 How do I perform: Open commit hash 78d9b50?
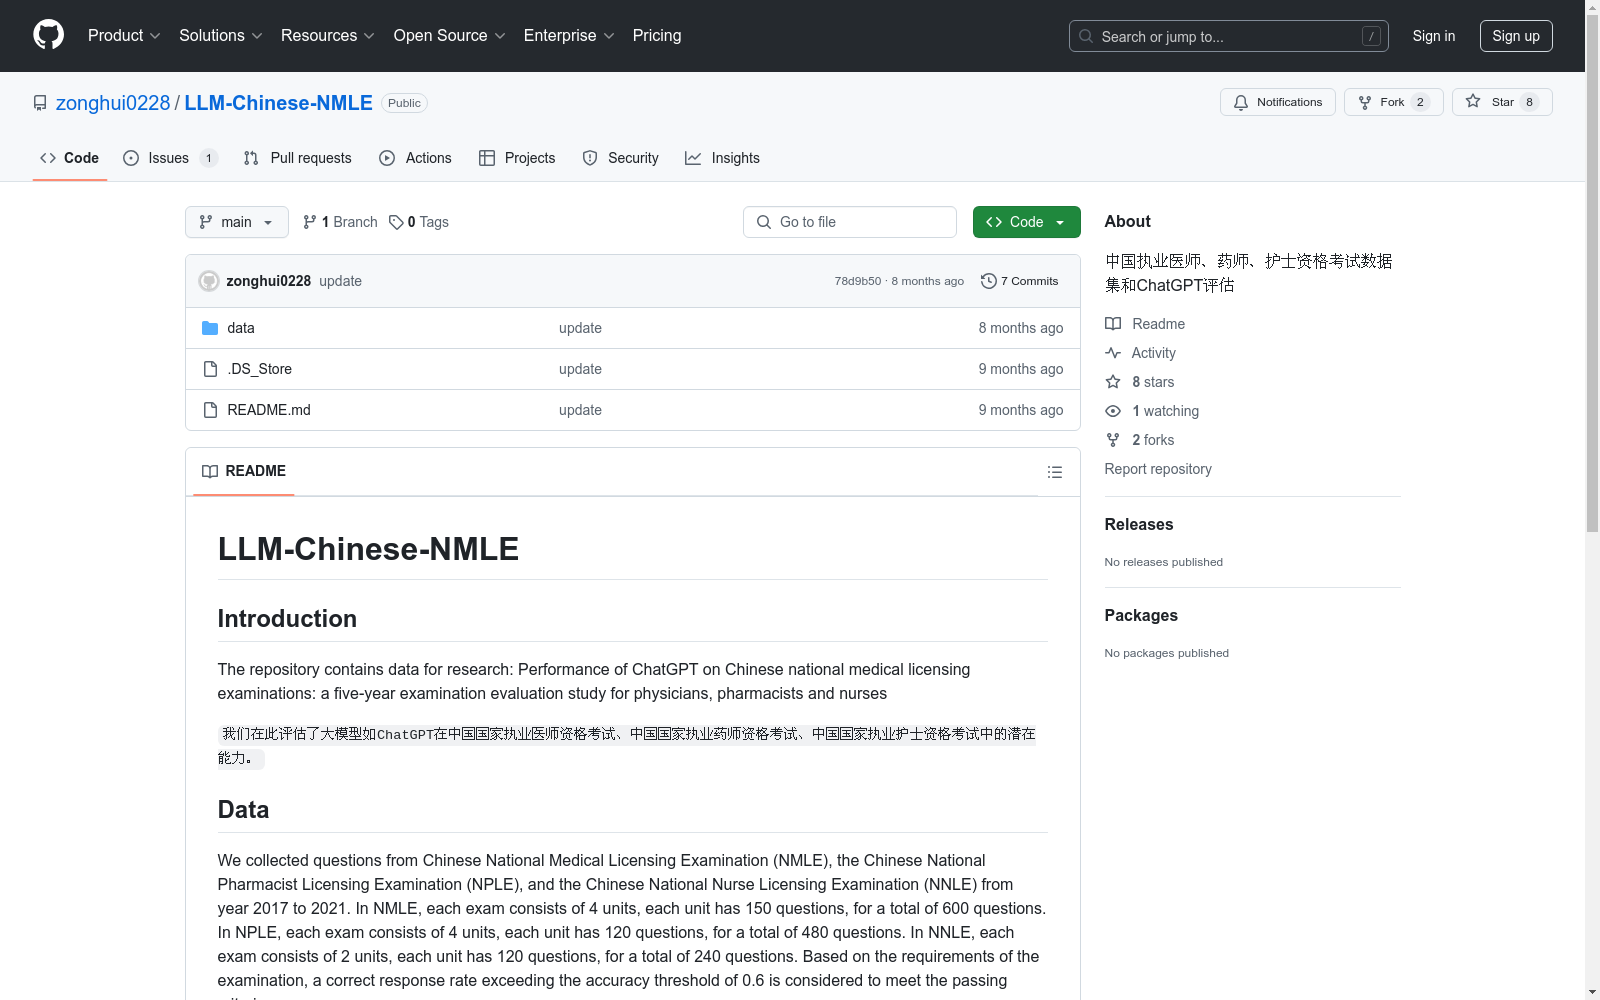858,281
